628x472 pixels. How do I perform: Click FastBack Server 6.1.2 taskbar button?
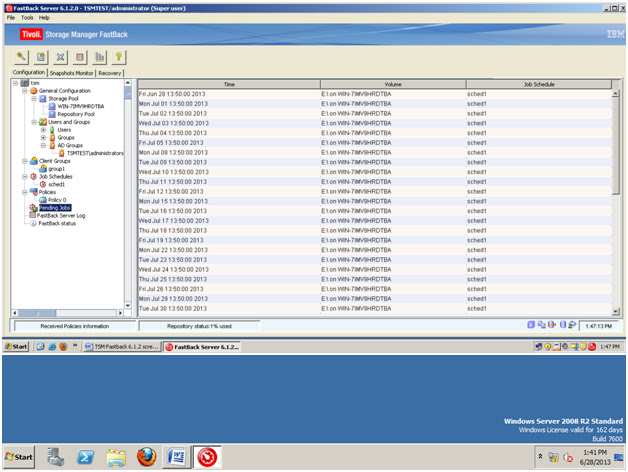(x=202, y=347)
